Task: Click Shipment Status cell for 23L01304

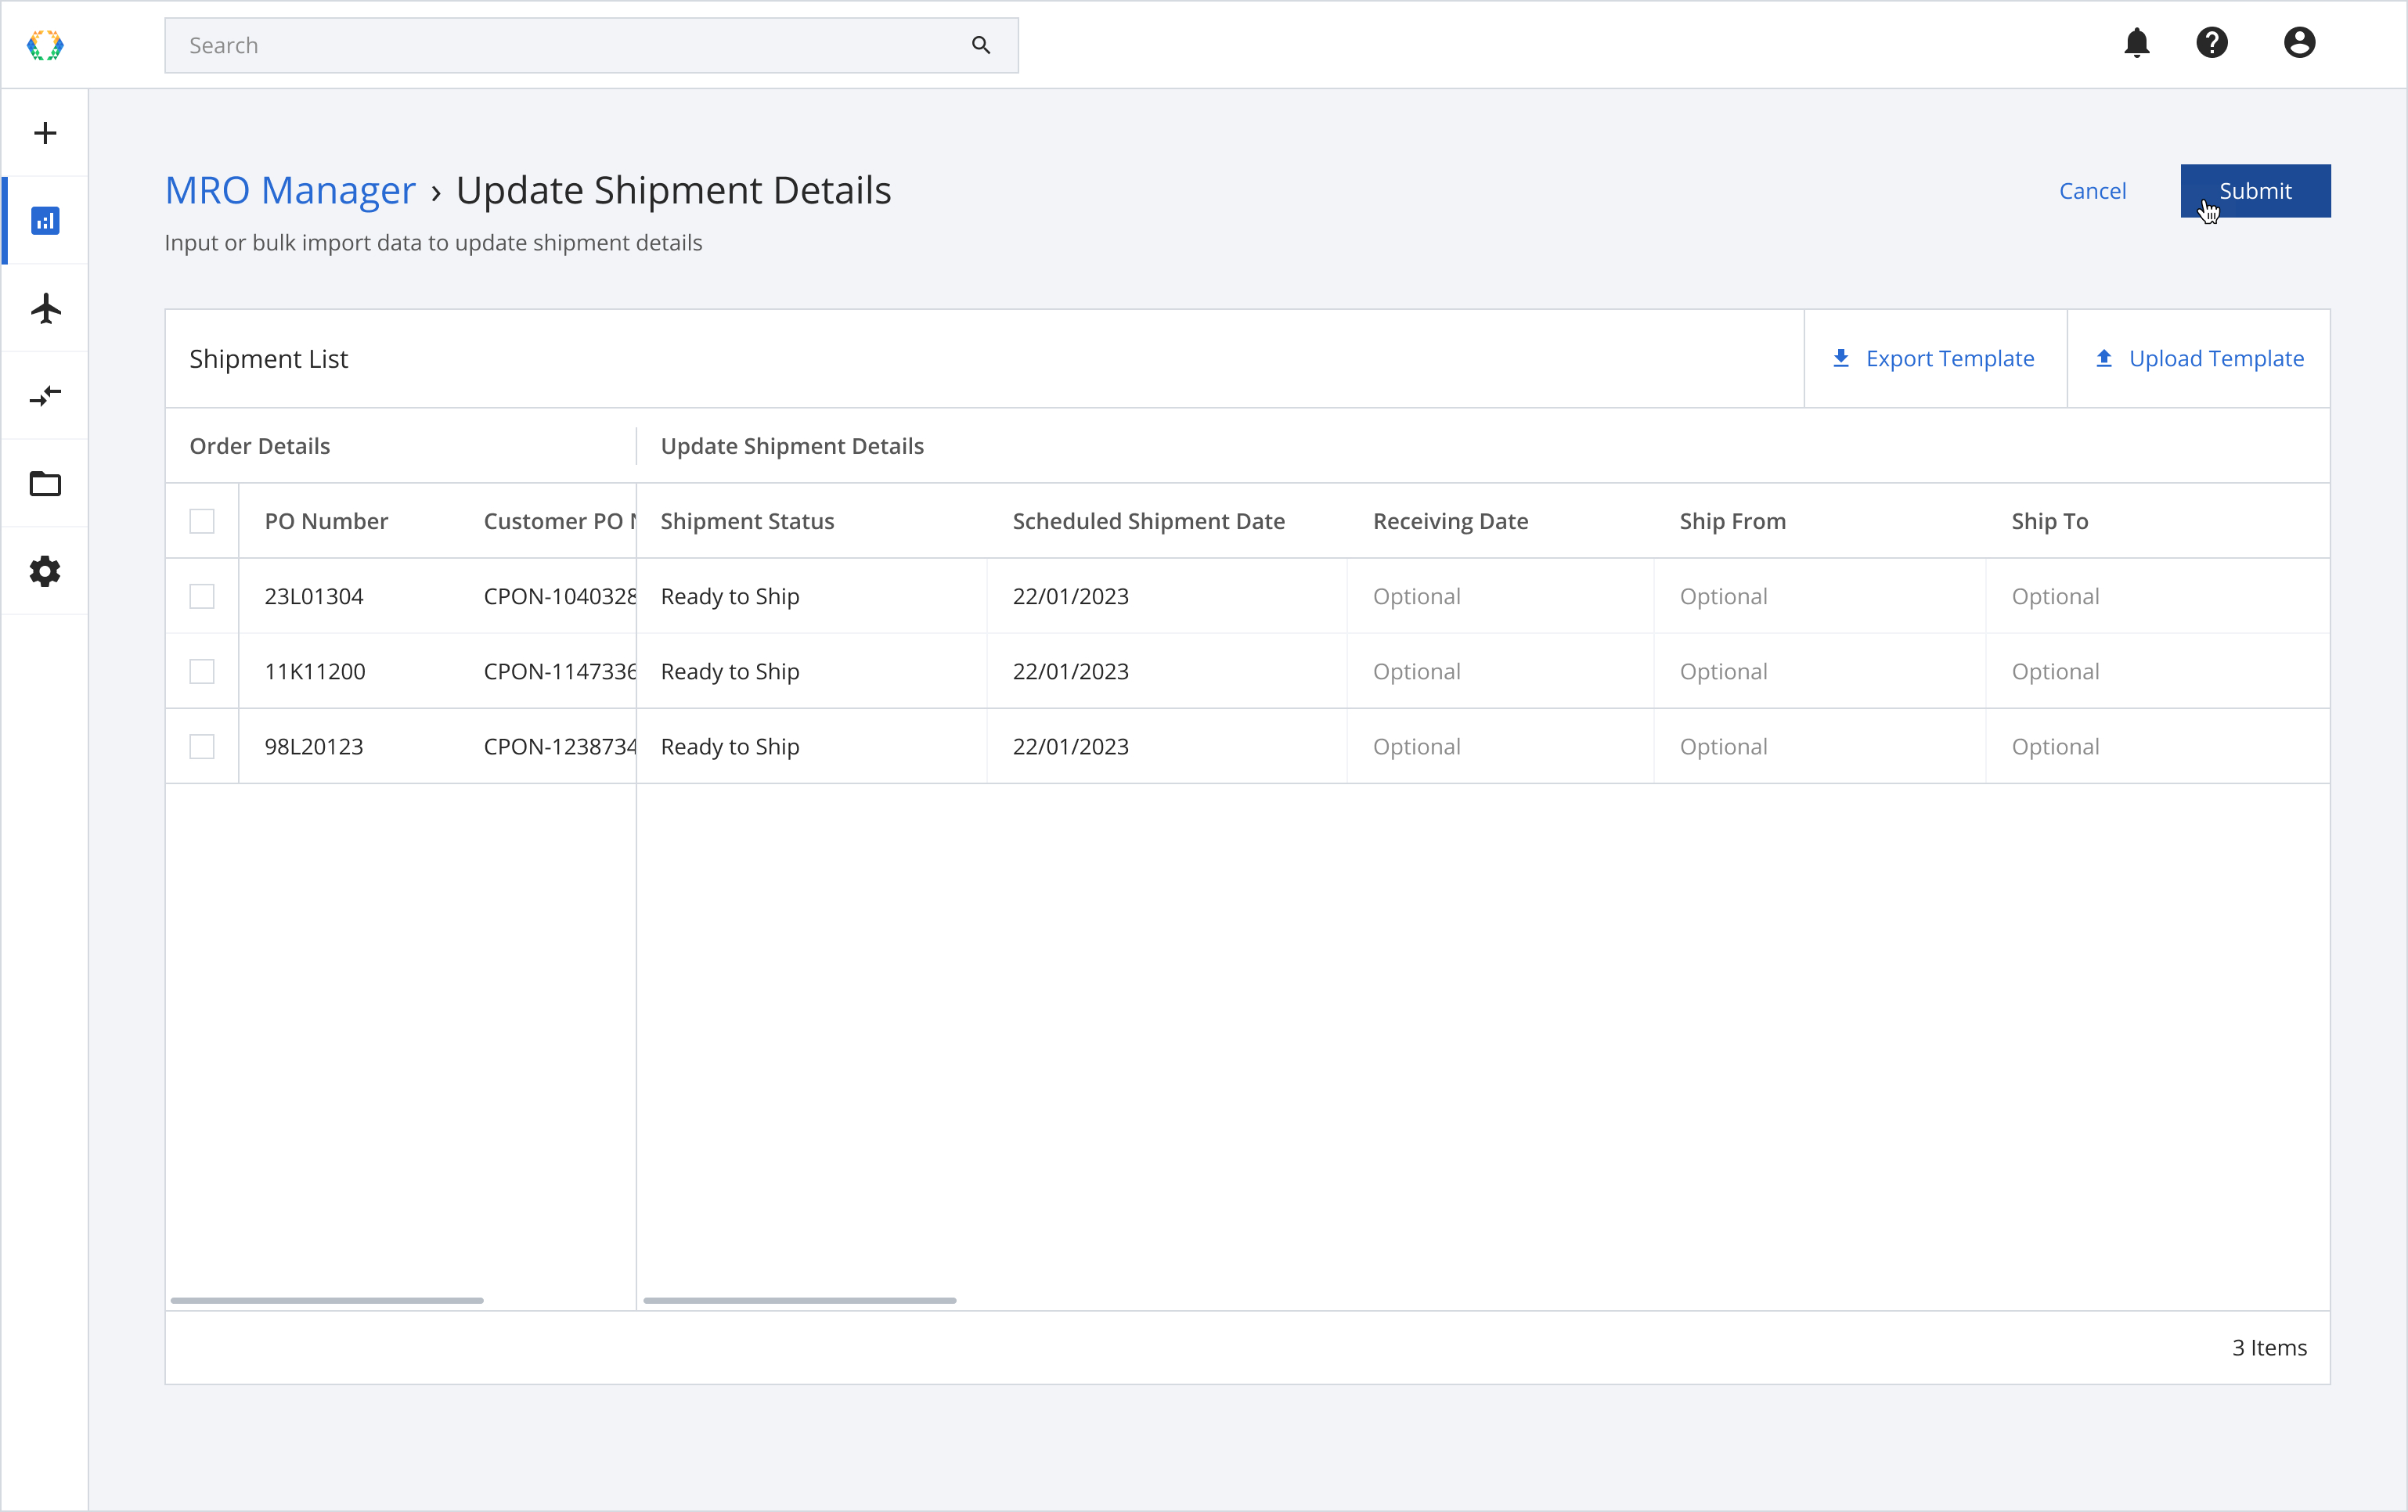Action: [811, 596]
